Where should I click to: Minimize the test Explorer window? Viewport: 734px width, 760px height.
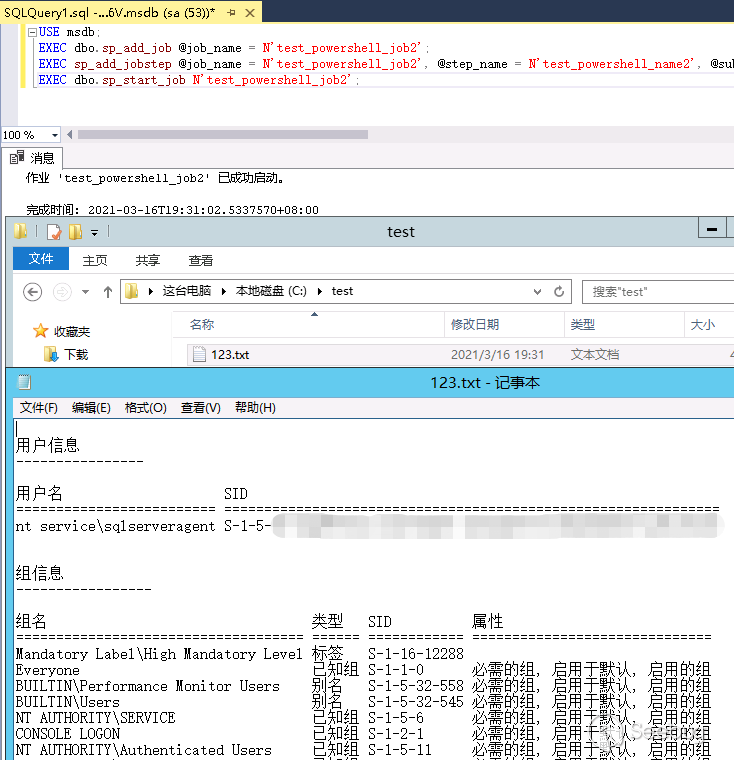point(712,228)
